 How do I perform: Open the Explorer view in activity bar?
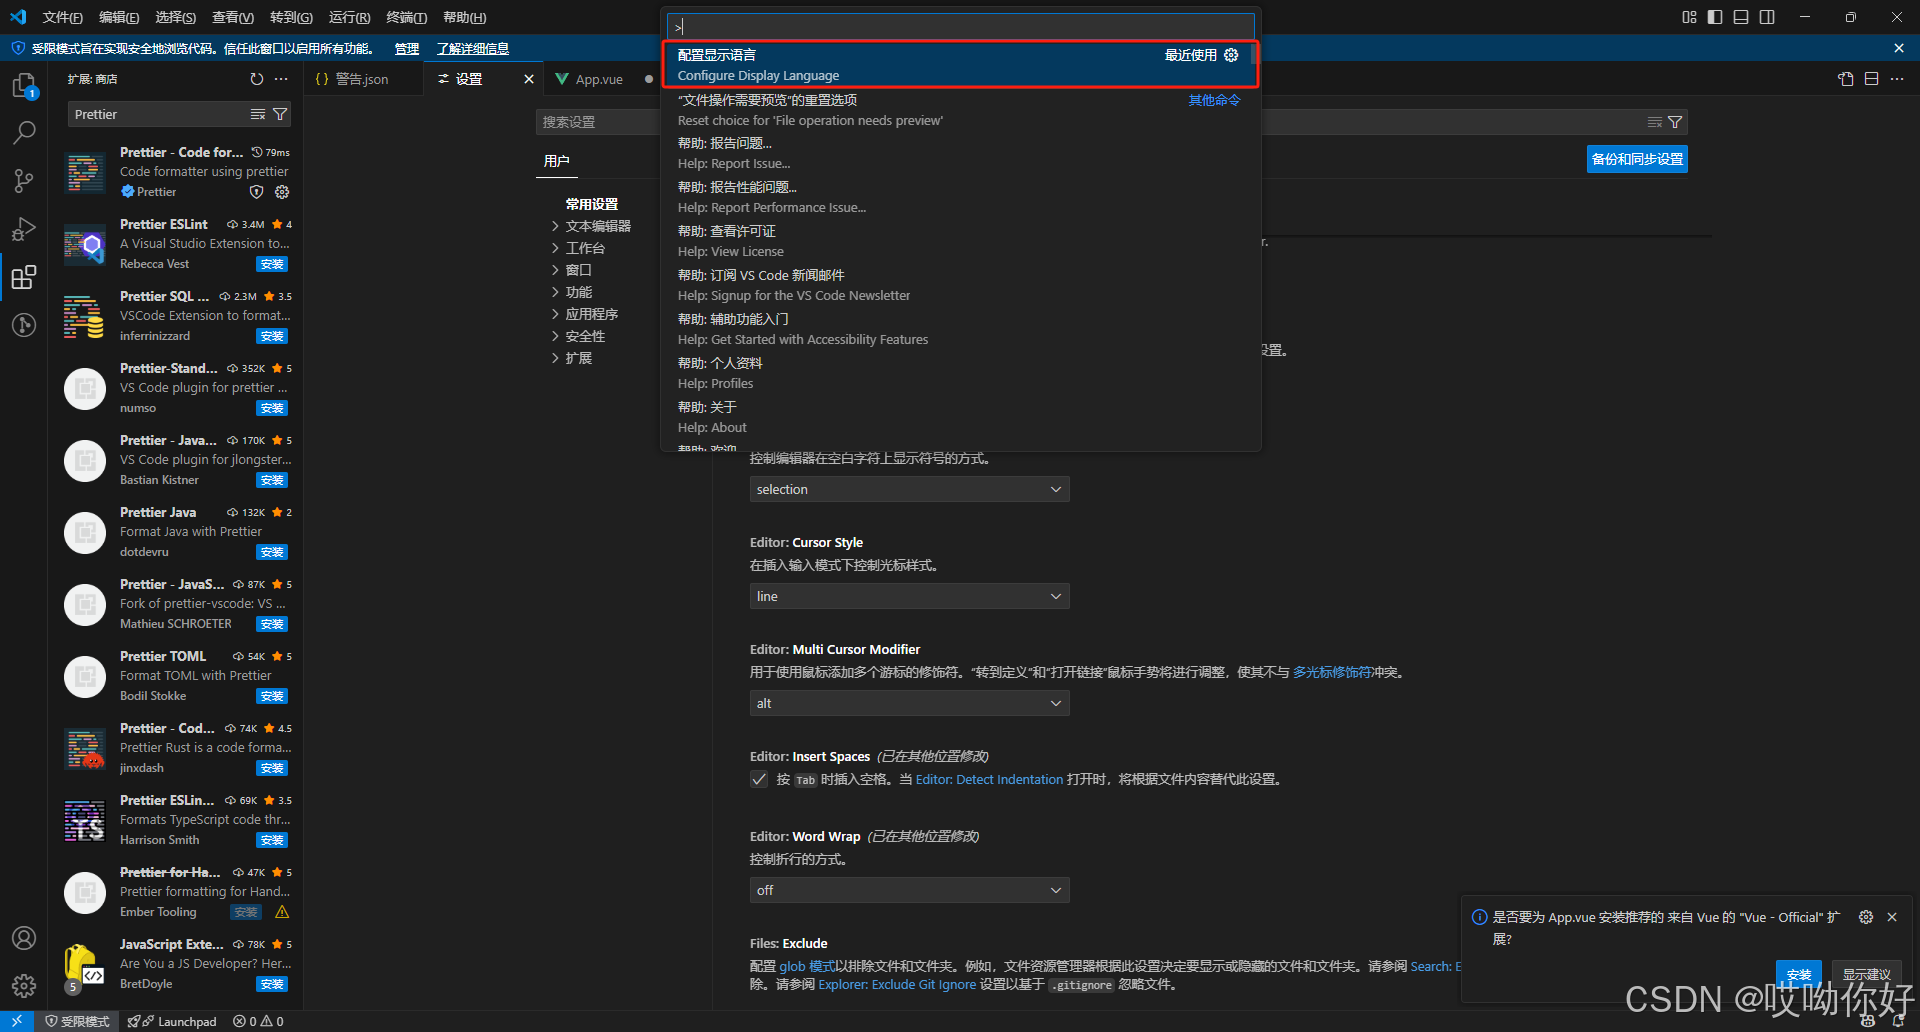pos(24,86)
